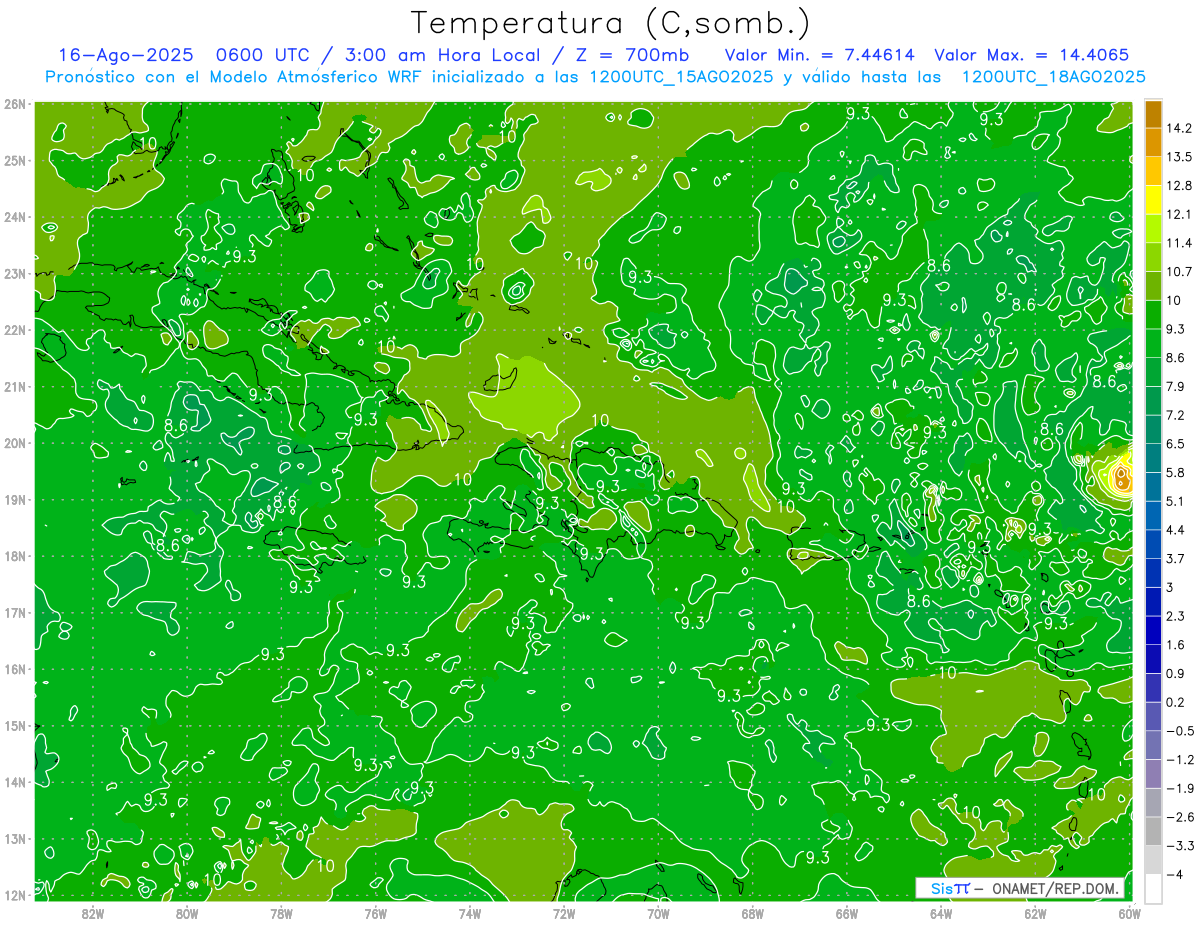Click 'Valor Min. = 7.44614'
This screenshot has height=927, width=1200.
coord(819,55)
